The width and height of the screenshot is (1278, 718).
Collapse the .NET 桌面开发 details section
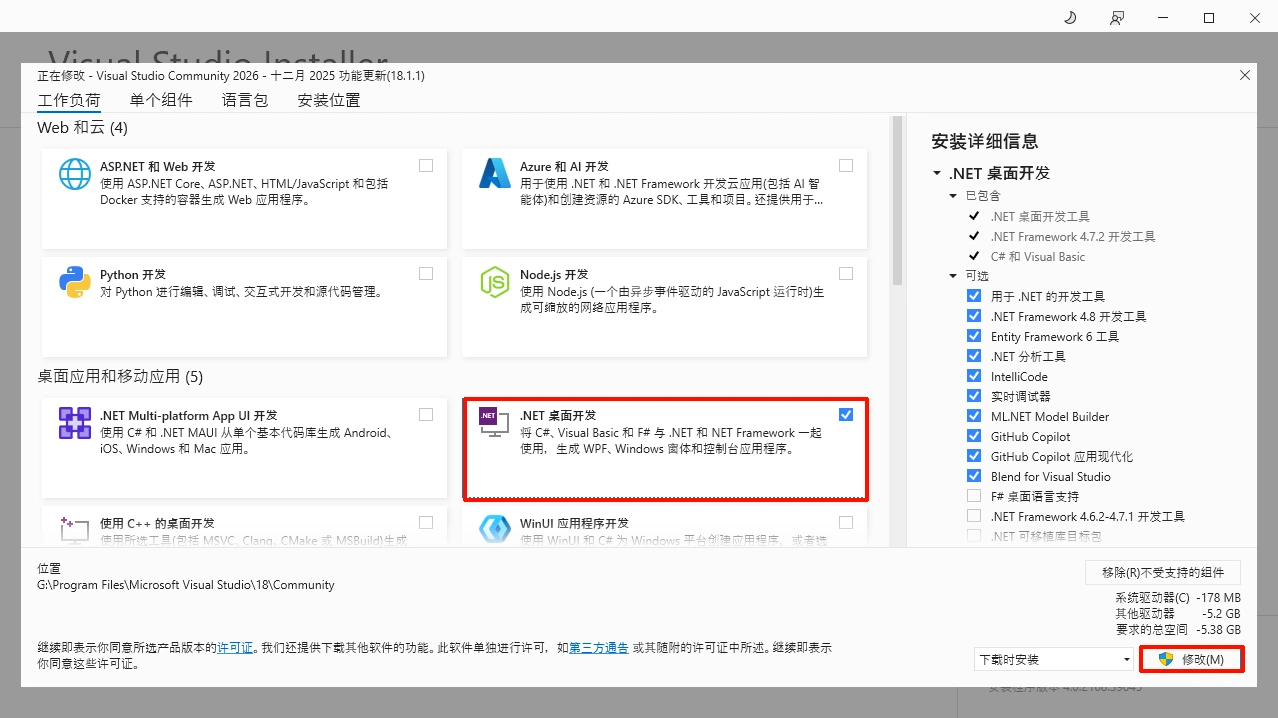pyautogui.click(x=938, y=174)
